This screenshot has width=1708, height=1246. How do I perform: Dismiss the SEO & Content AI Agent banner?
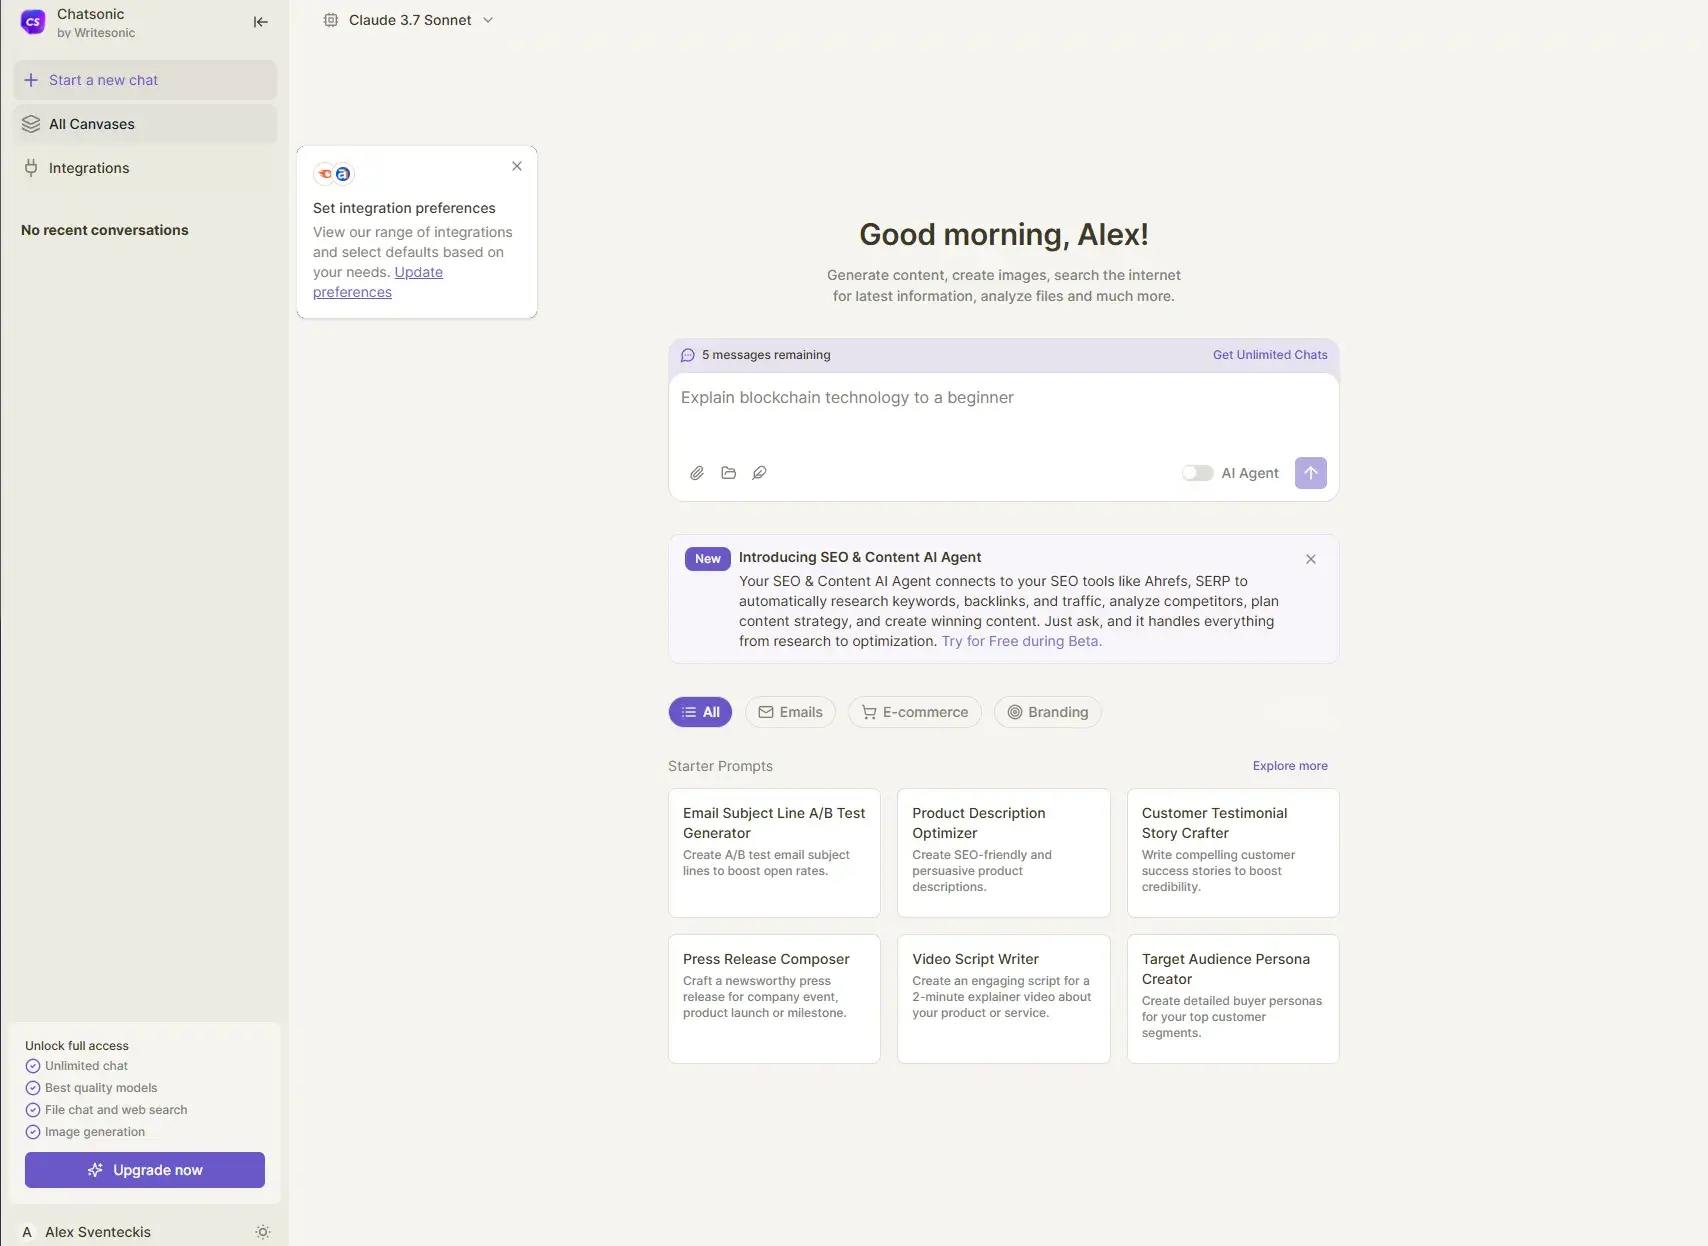click(x=1310, y=559)
